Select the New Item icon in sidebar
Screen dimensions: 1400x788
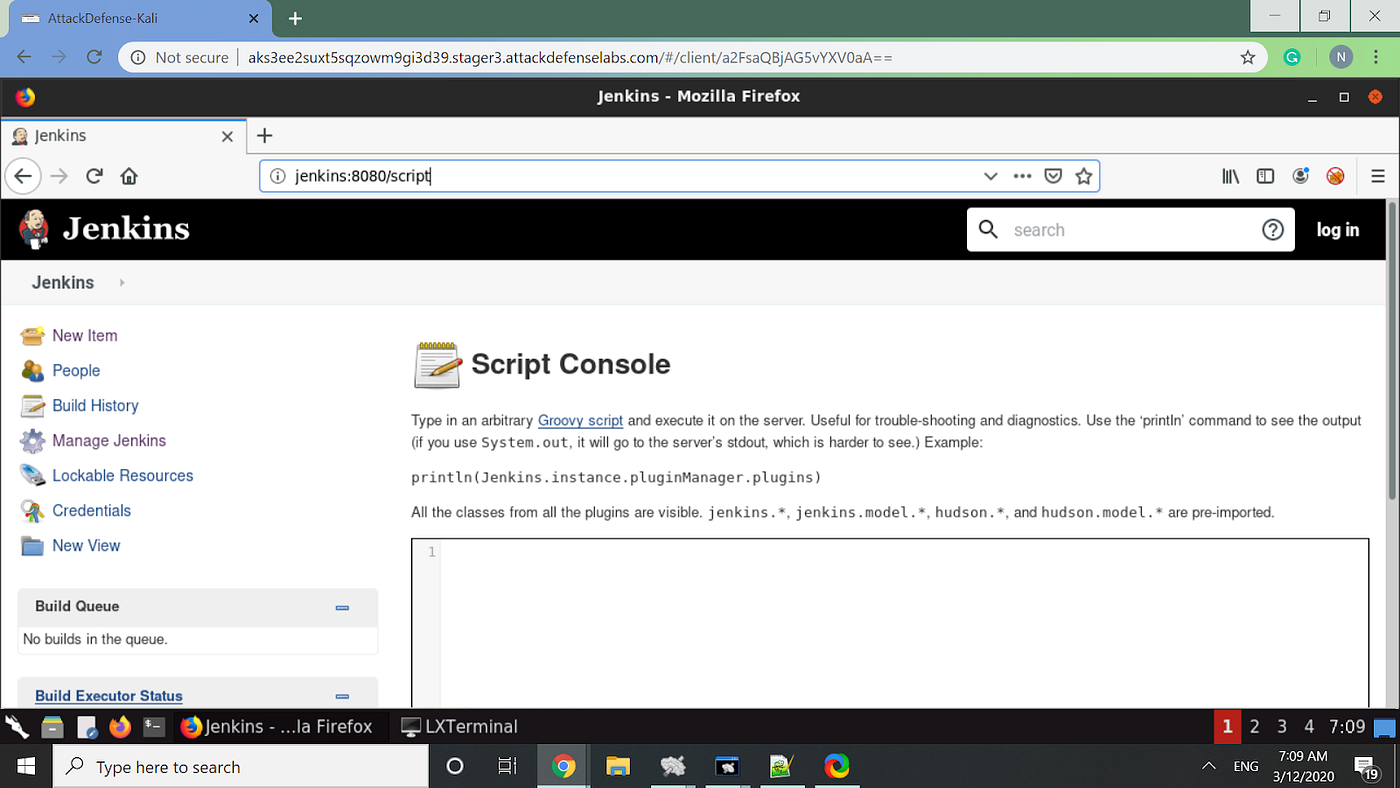(x=31, y=335)
